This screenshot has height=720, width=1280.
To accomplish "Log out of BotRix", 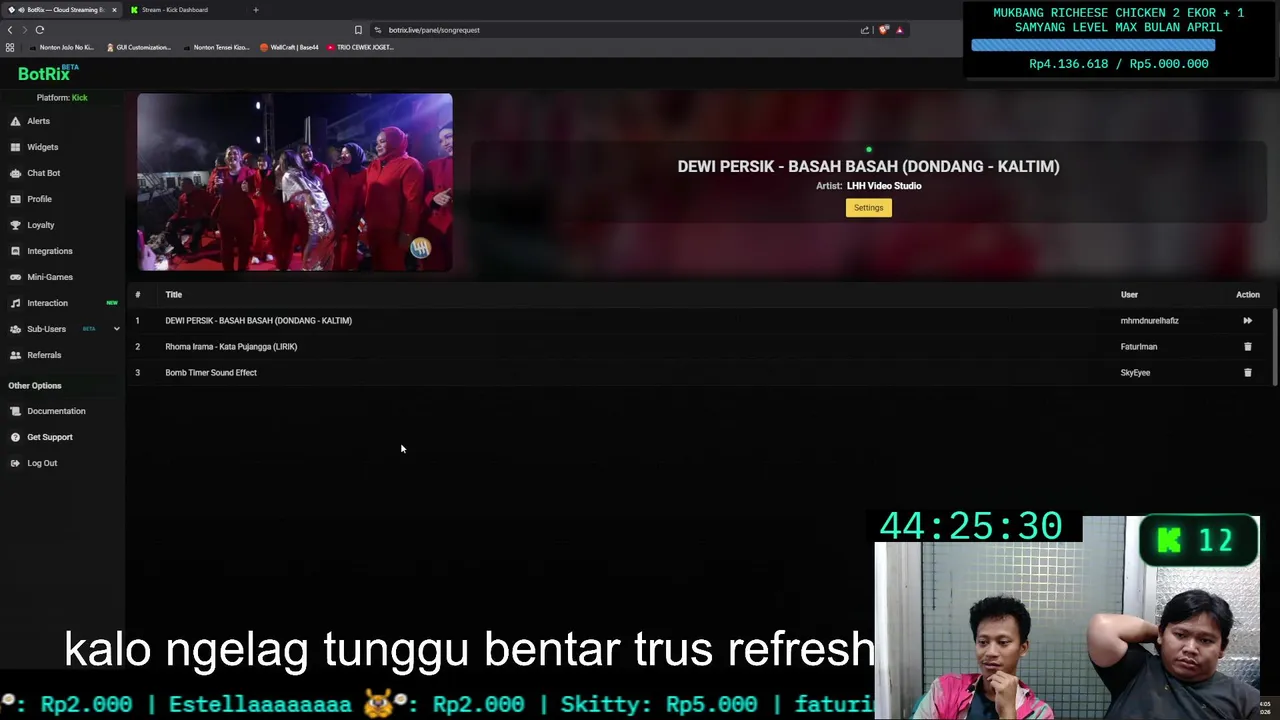I will [x=42, y=463].
